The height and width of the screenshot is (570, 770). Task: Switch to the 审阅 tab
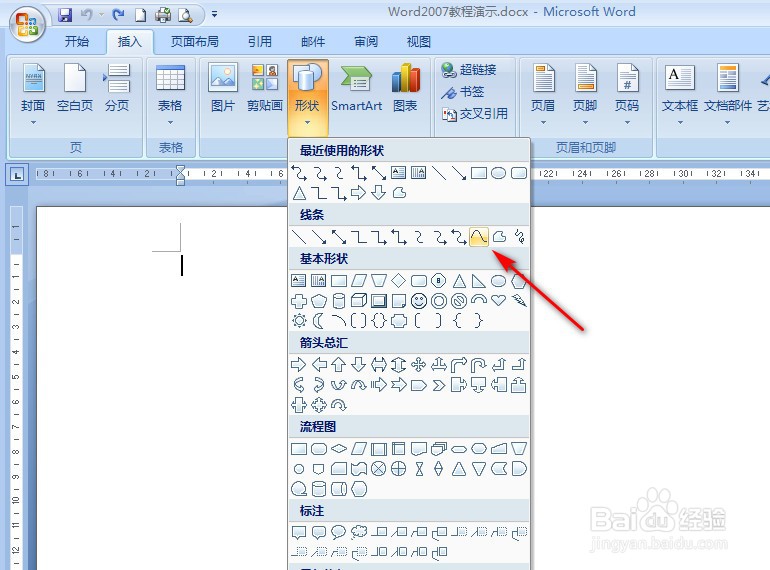pyautogui.click(x=366, y=42)
